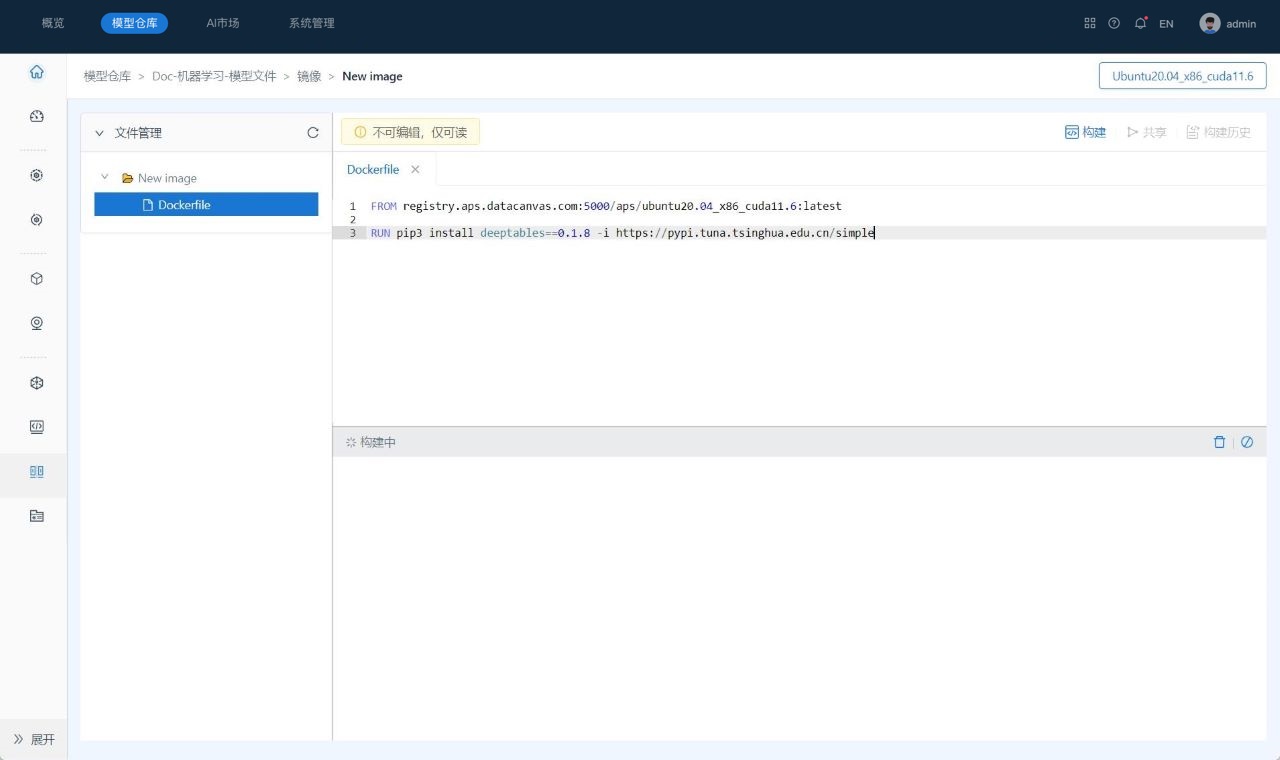Click the Ubuntu20.04_x86_cuda11.6 button
The image size is (1280, 760).
[1182, 76]
